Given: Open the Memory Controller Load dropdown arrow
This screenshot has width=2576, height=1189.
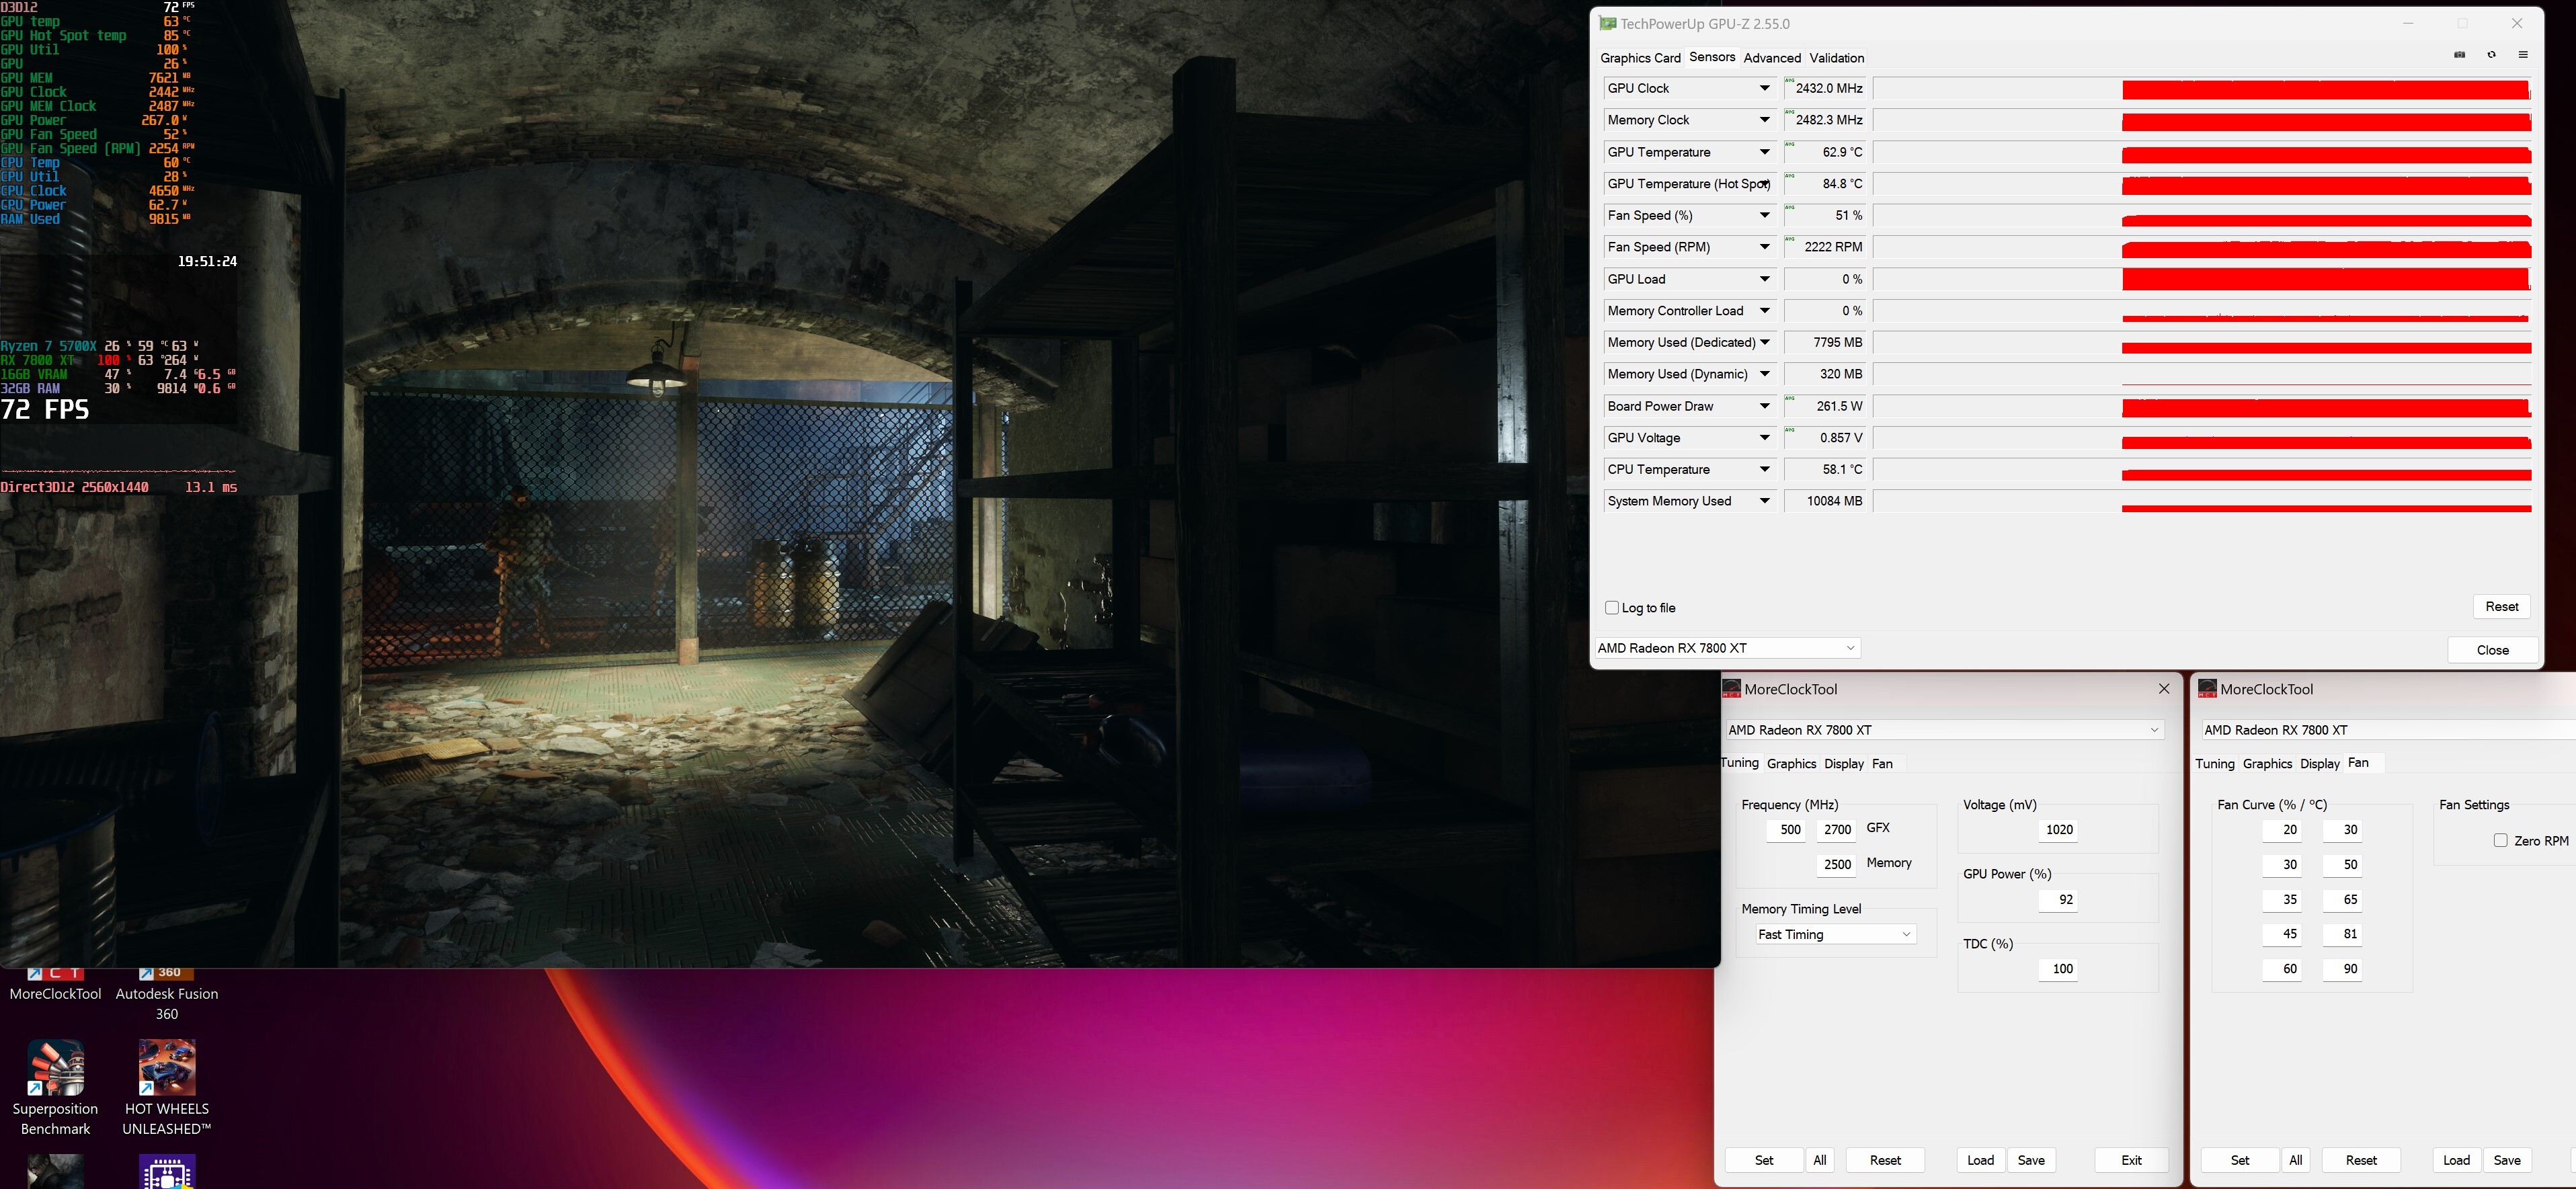Looking at the screenshot, I should point(1765,311).
